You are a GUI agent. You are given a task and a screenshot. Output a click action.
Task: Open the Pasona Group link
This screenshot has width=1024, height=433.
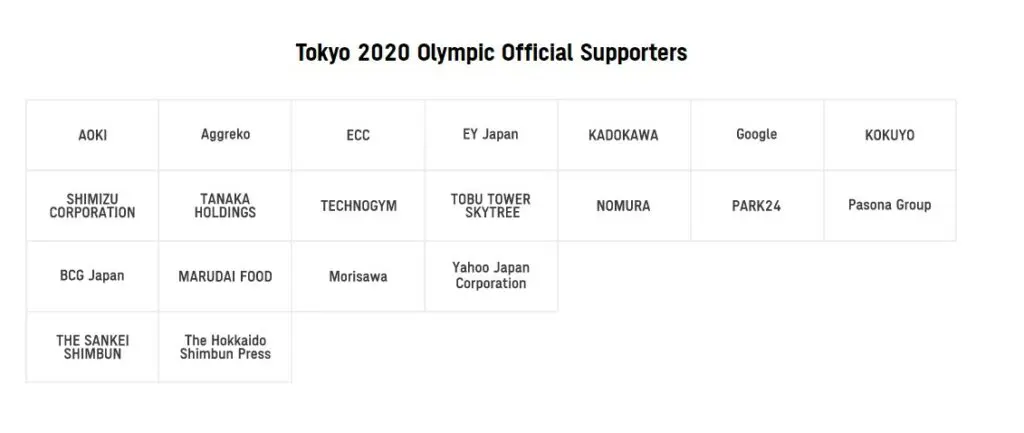[x=889, y=206]
